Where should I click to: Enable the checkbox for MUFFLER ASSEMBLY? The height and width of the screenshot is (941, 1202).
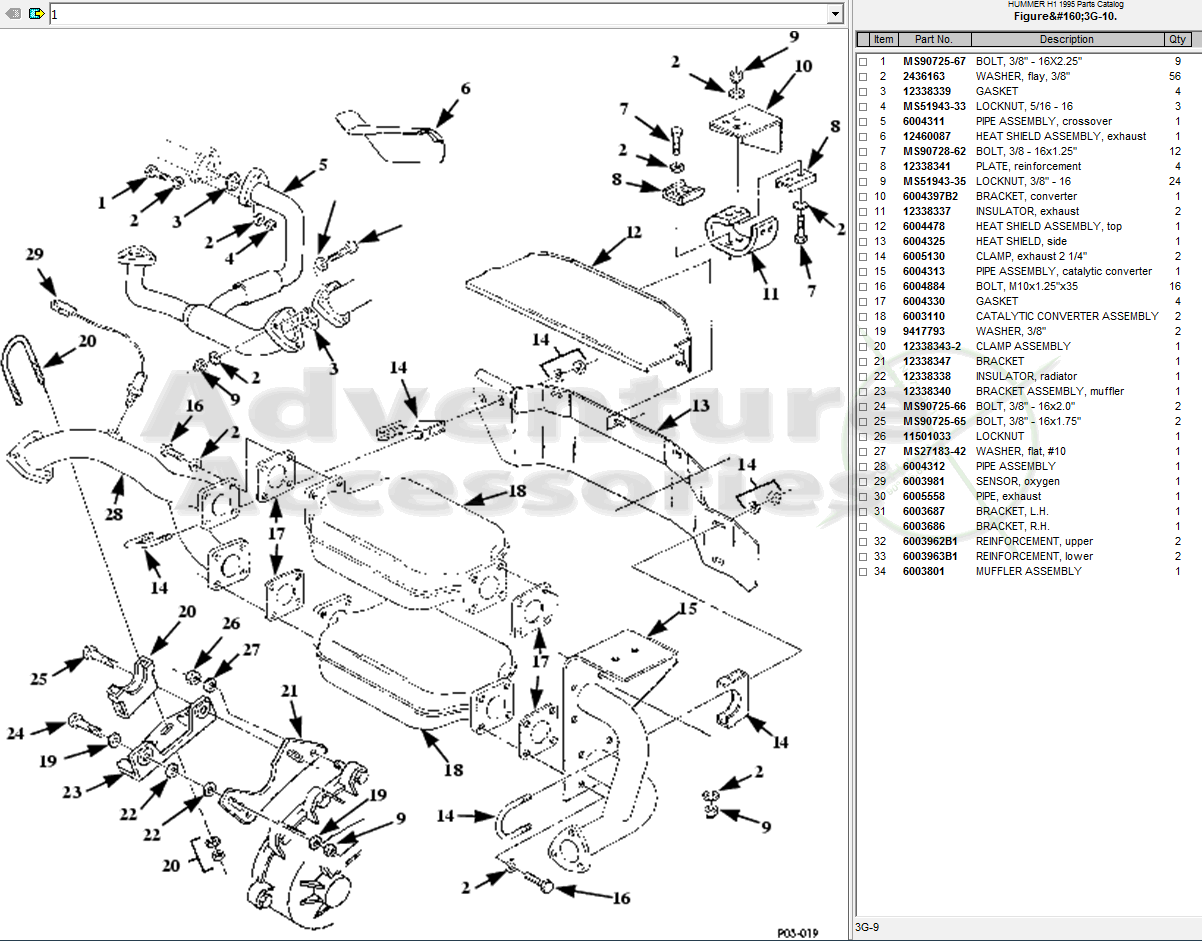pos(863,572)
